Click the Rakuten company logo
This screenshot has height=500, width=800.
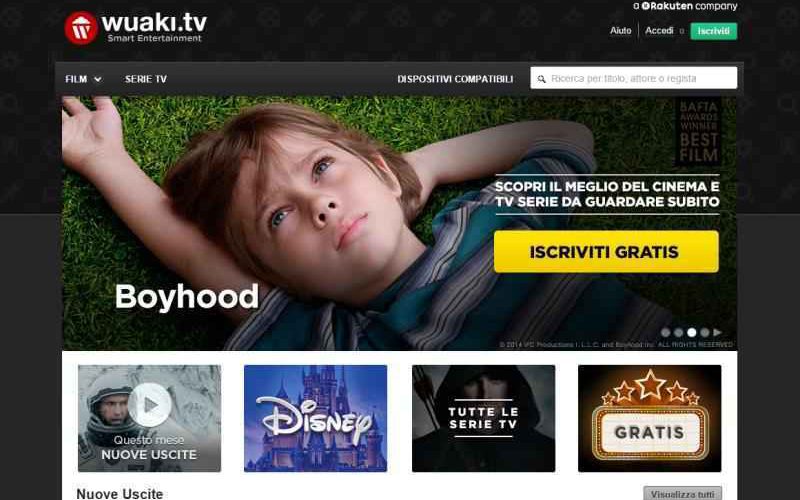[685, 6]
